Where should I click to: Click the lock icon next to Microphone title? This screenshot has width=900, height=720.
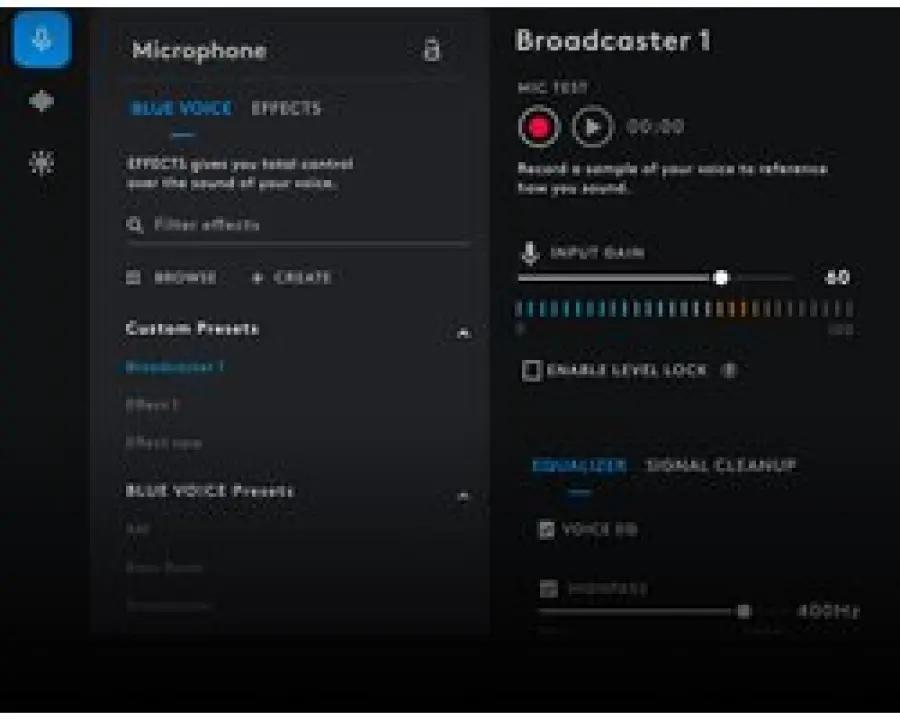[432, 49]
